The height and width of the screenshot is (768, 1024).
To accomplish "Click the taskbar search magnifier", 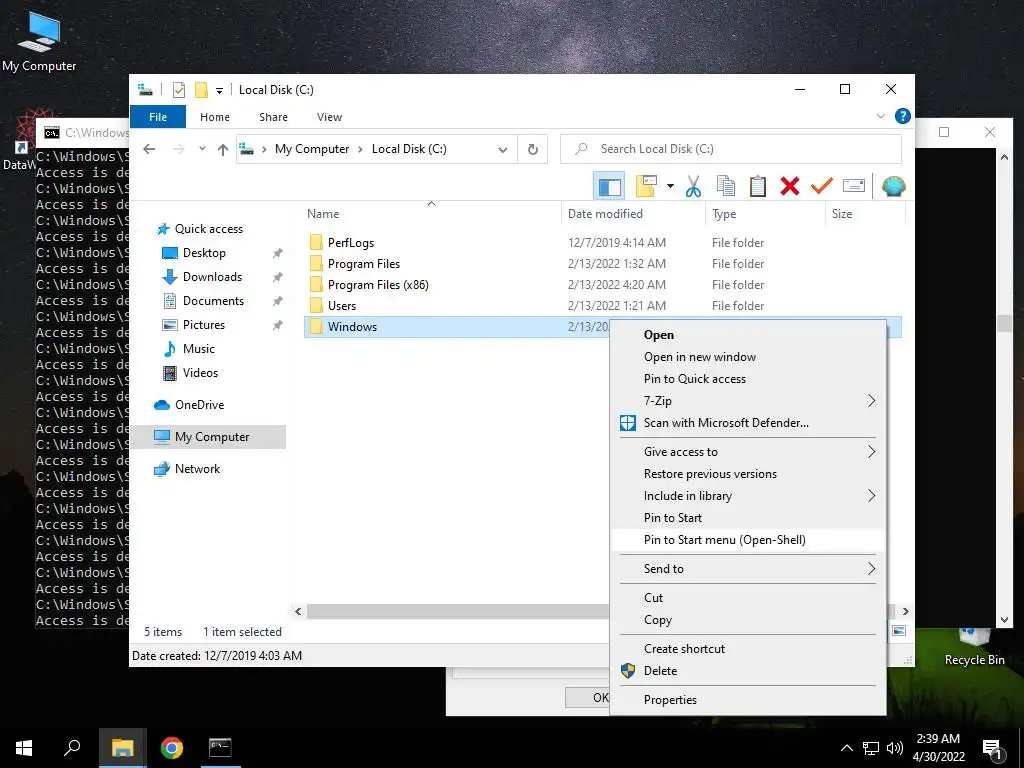I will click(x=72, y=748).
